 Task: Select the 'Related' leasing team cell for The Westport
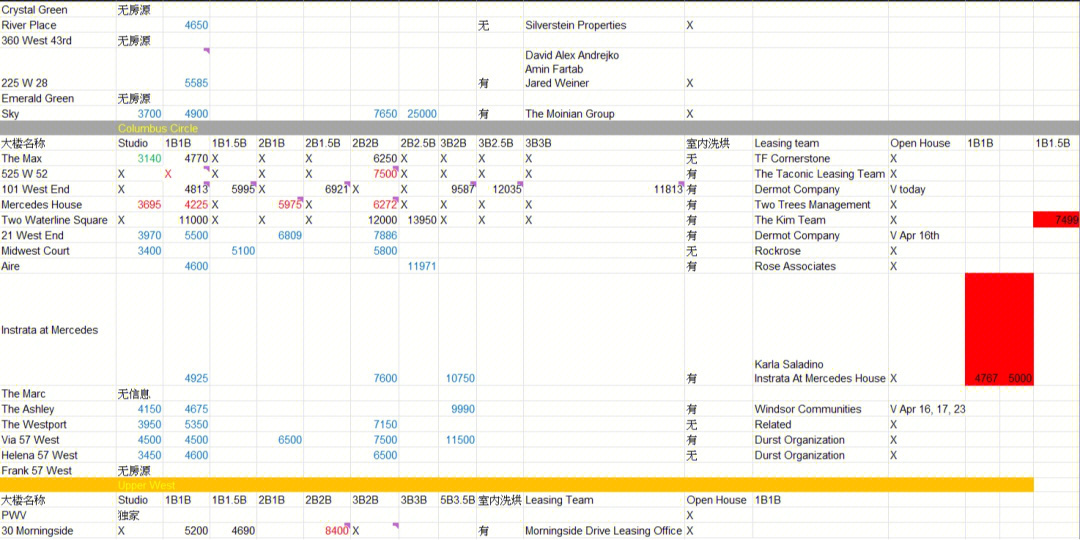point(772,424)
